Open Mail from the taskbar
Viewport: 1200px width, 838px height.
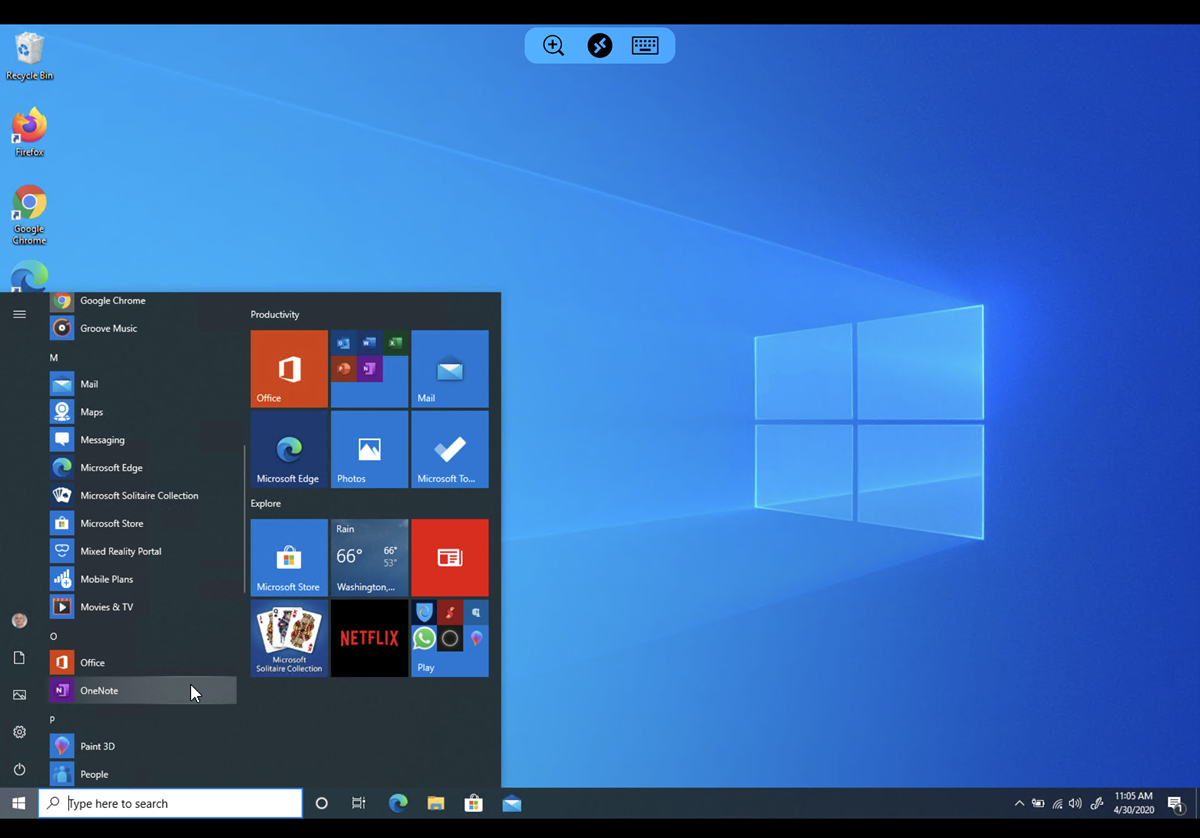pyautogui.click(x=512, y=803)
